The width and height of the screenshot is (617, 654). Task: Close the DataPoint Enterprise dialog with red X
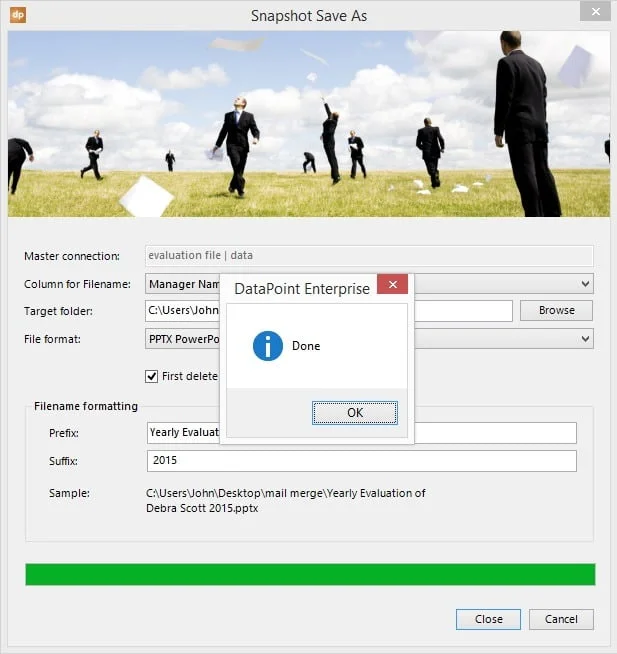[x=392, y=287]
